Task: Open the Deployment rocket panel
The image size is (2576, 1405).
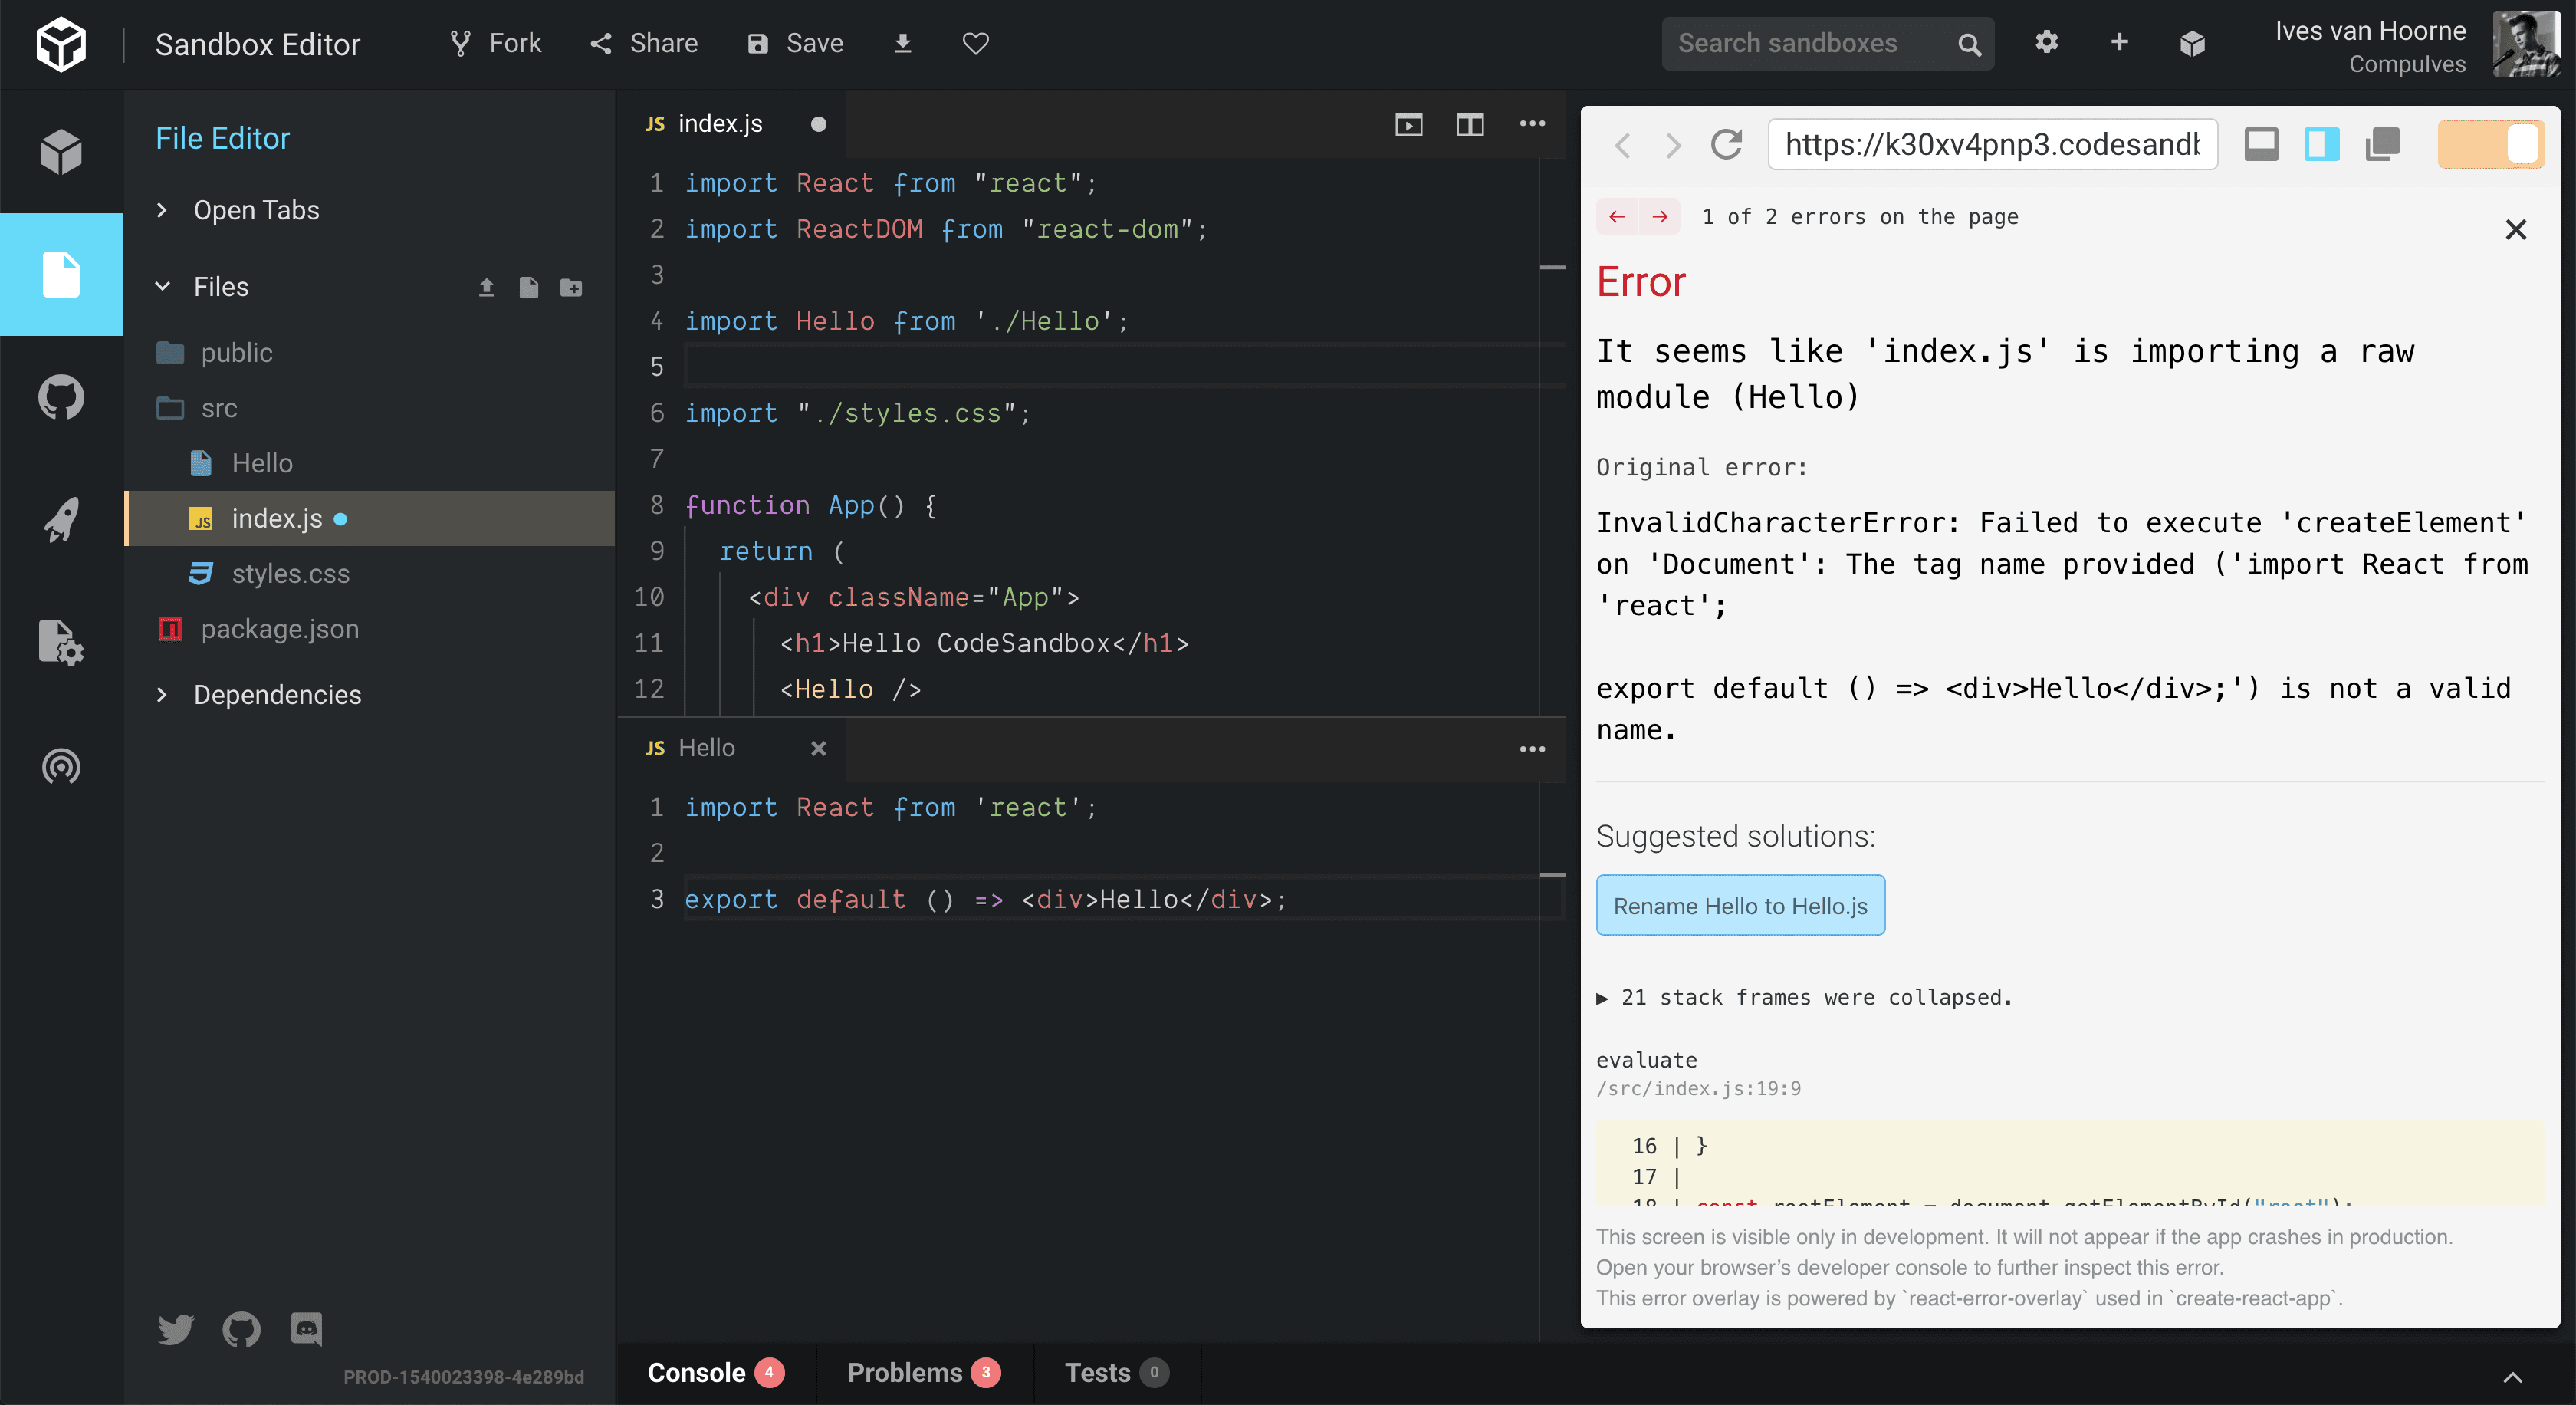Action: [61, 520]
